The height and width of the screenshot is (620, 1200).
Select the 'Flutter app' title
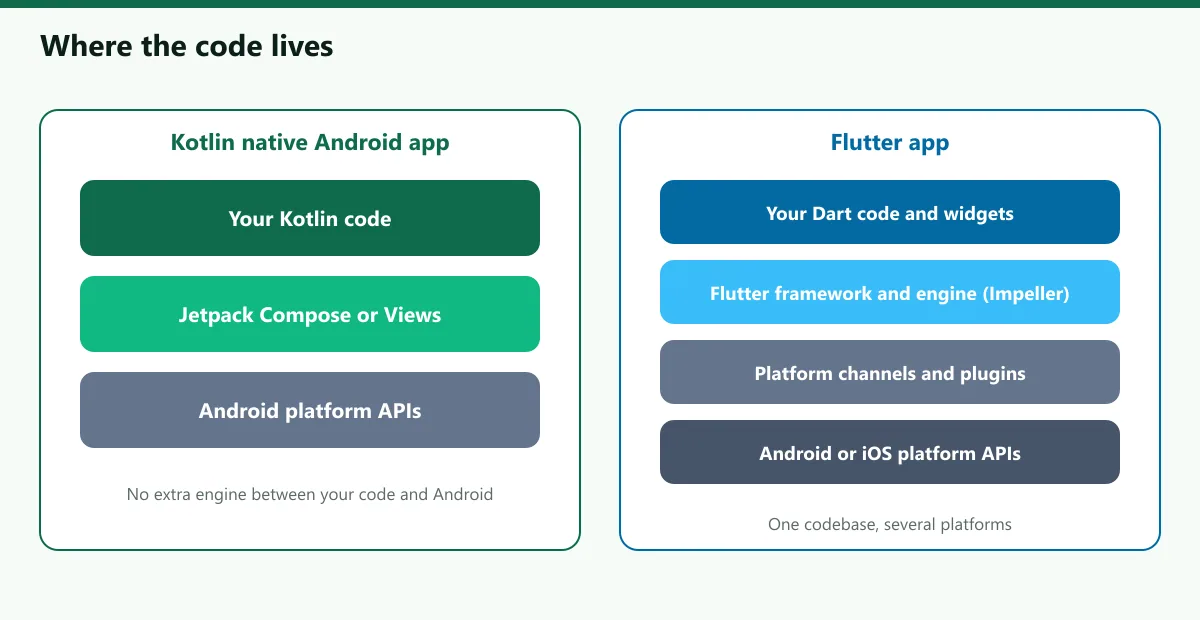[x=890, y=142]
